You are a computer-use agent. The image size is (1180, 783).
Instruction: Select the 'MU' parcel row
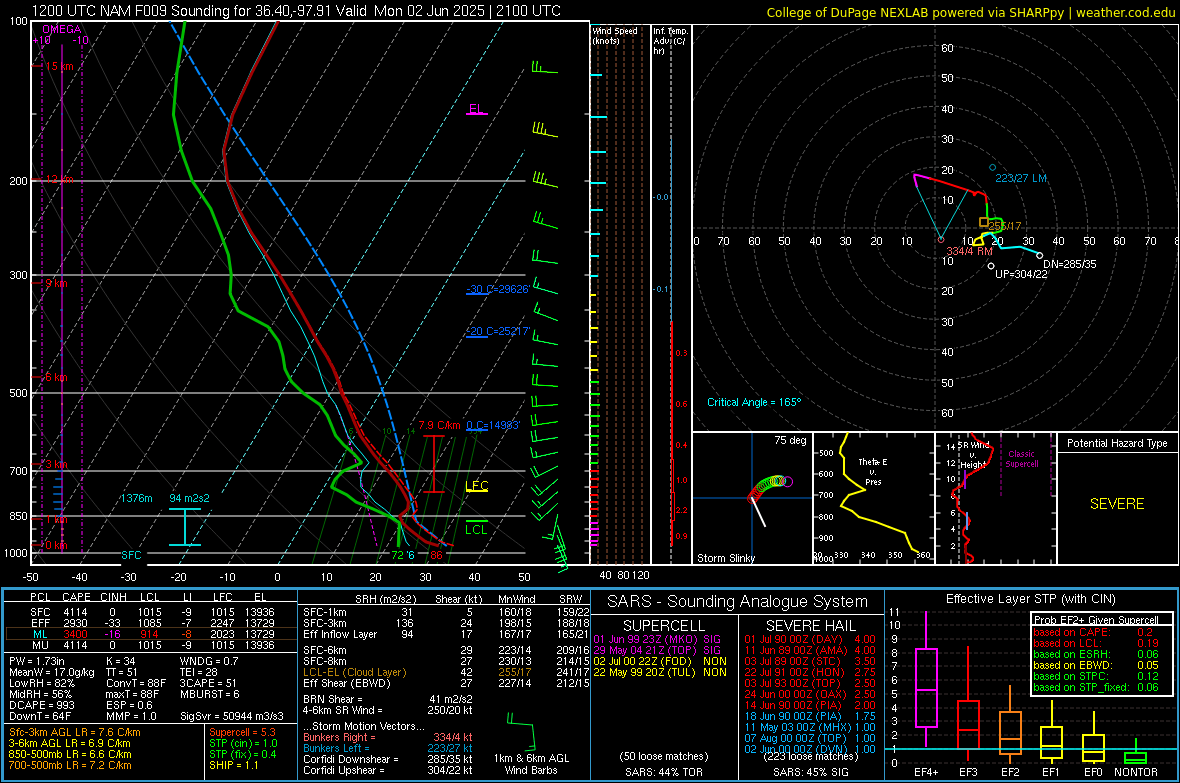coord(151,645)
